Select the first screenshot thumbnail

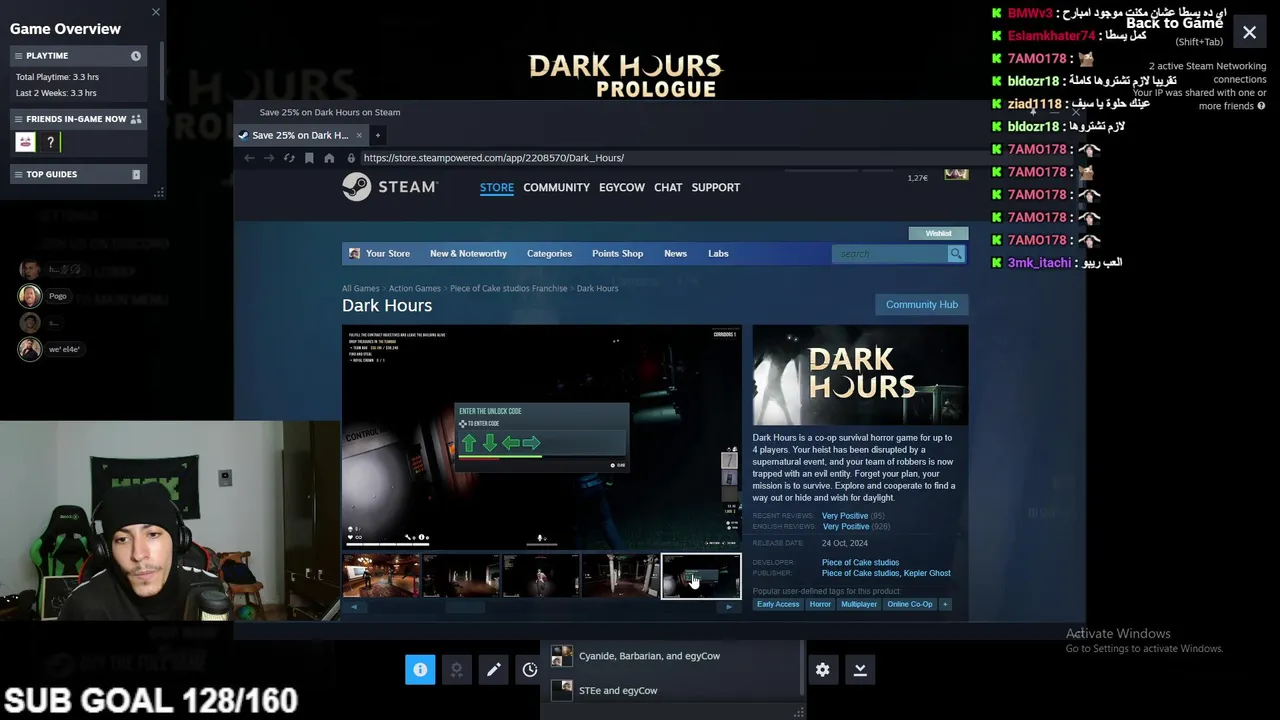[x=381, y=576]
